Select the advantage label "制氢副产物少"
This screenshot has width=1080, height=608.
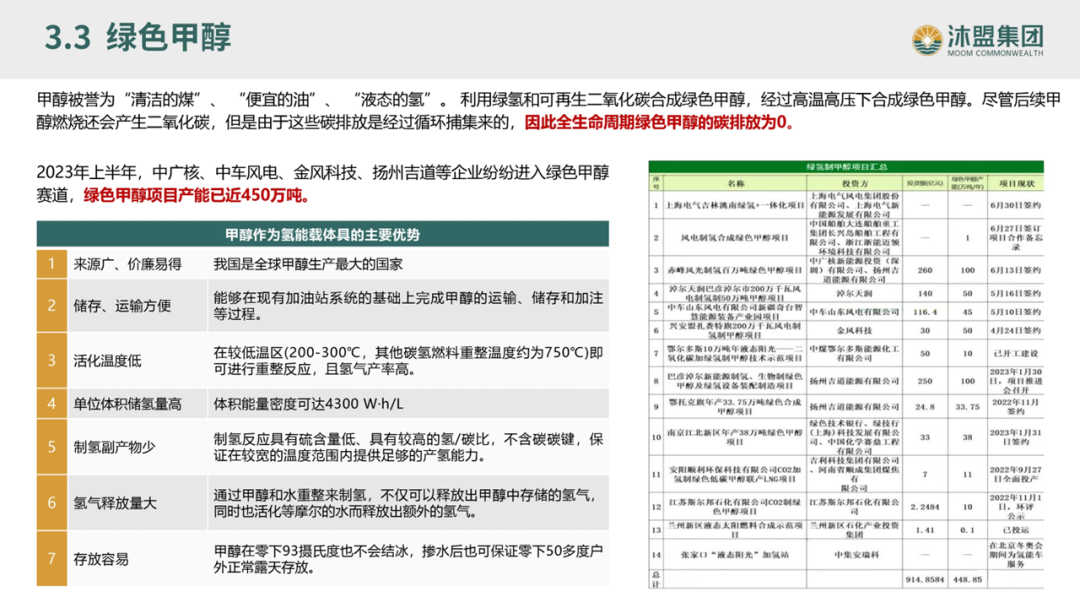[x=114, y=448]
